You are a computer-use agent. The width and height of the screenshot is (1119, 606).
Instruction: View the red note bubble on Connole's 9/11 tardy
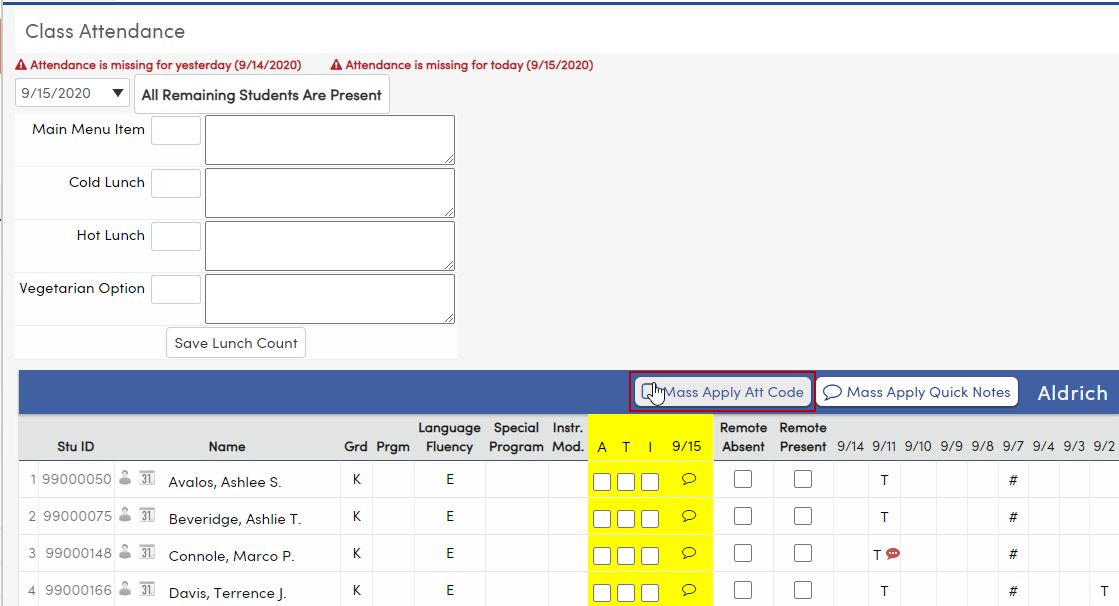tap(892, 553)
